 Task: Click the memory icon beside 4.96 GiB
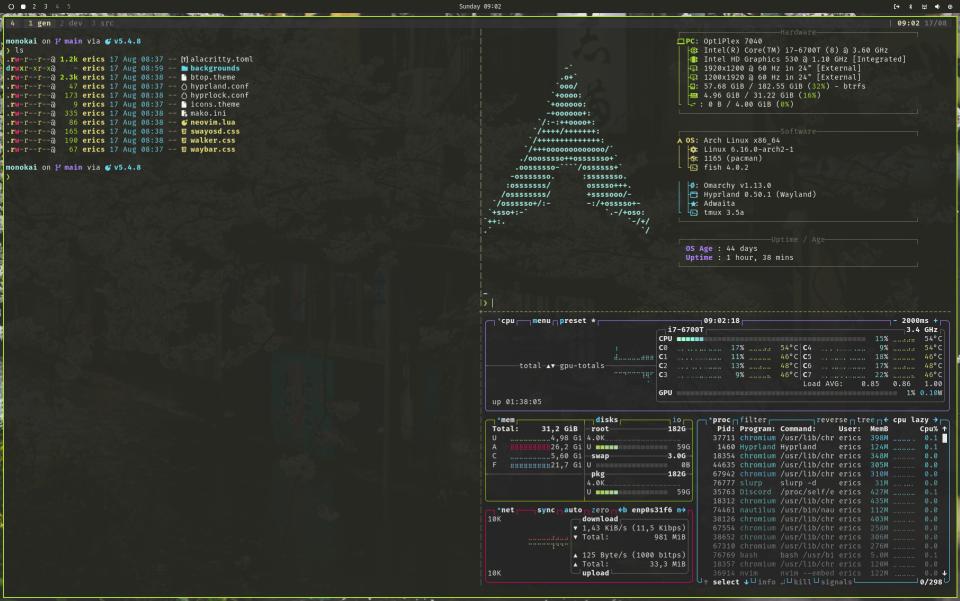(x=694, y=95)
